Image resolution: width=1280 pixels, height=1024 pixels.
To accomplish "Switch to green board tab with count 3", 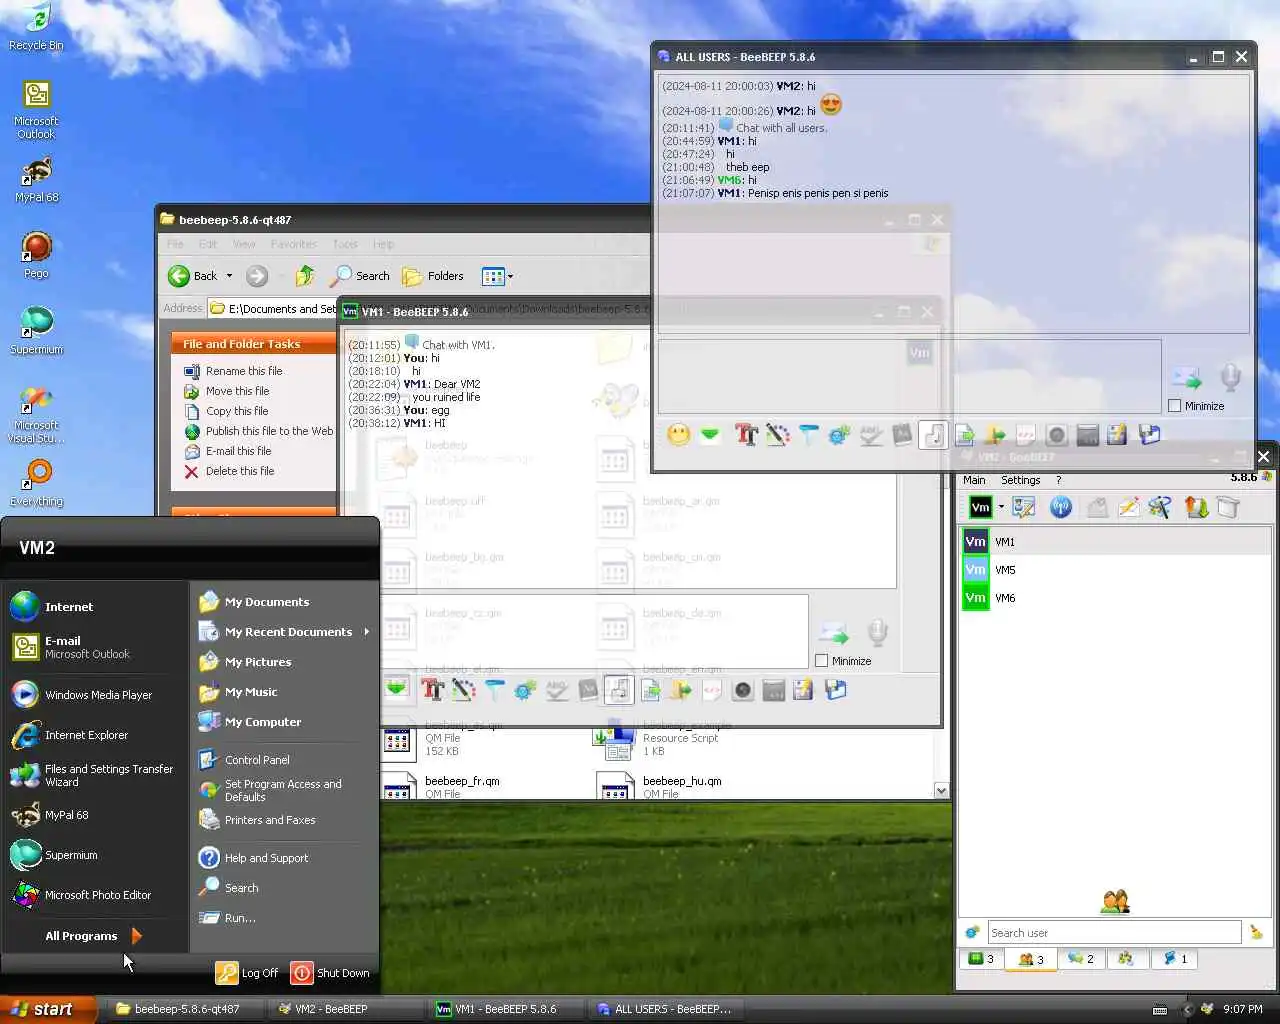I will pyautogui.click(x=981, y=959).
